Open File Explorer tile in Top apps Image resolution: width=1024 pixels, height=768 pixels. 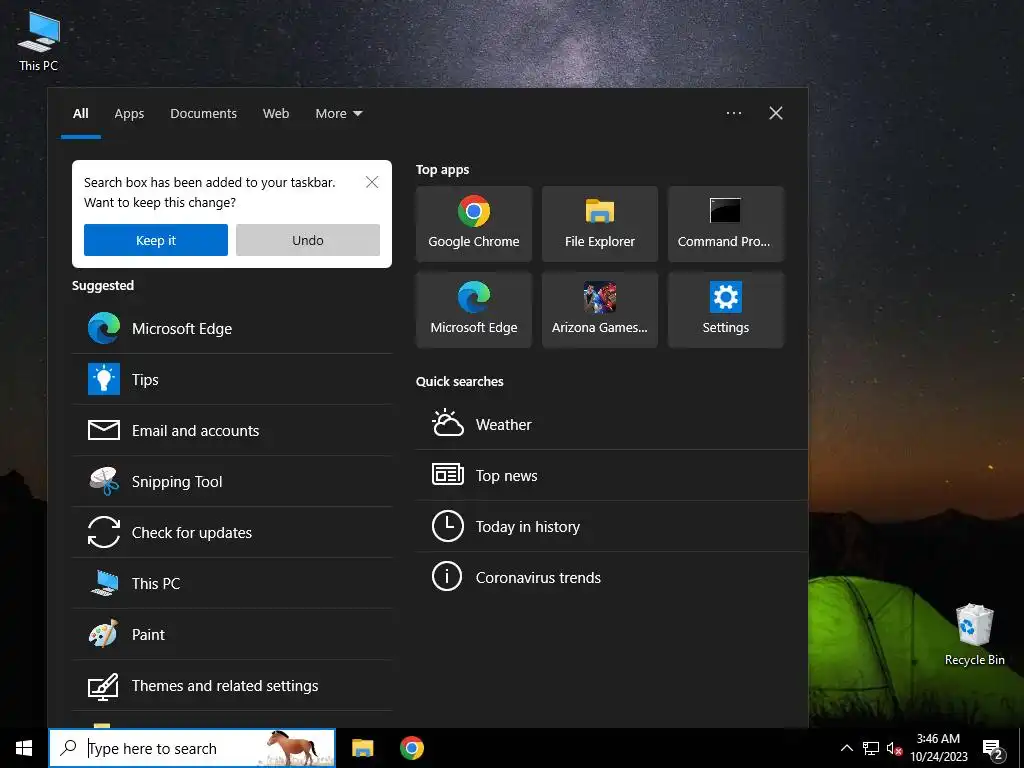[x=600, y=224]
